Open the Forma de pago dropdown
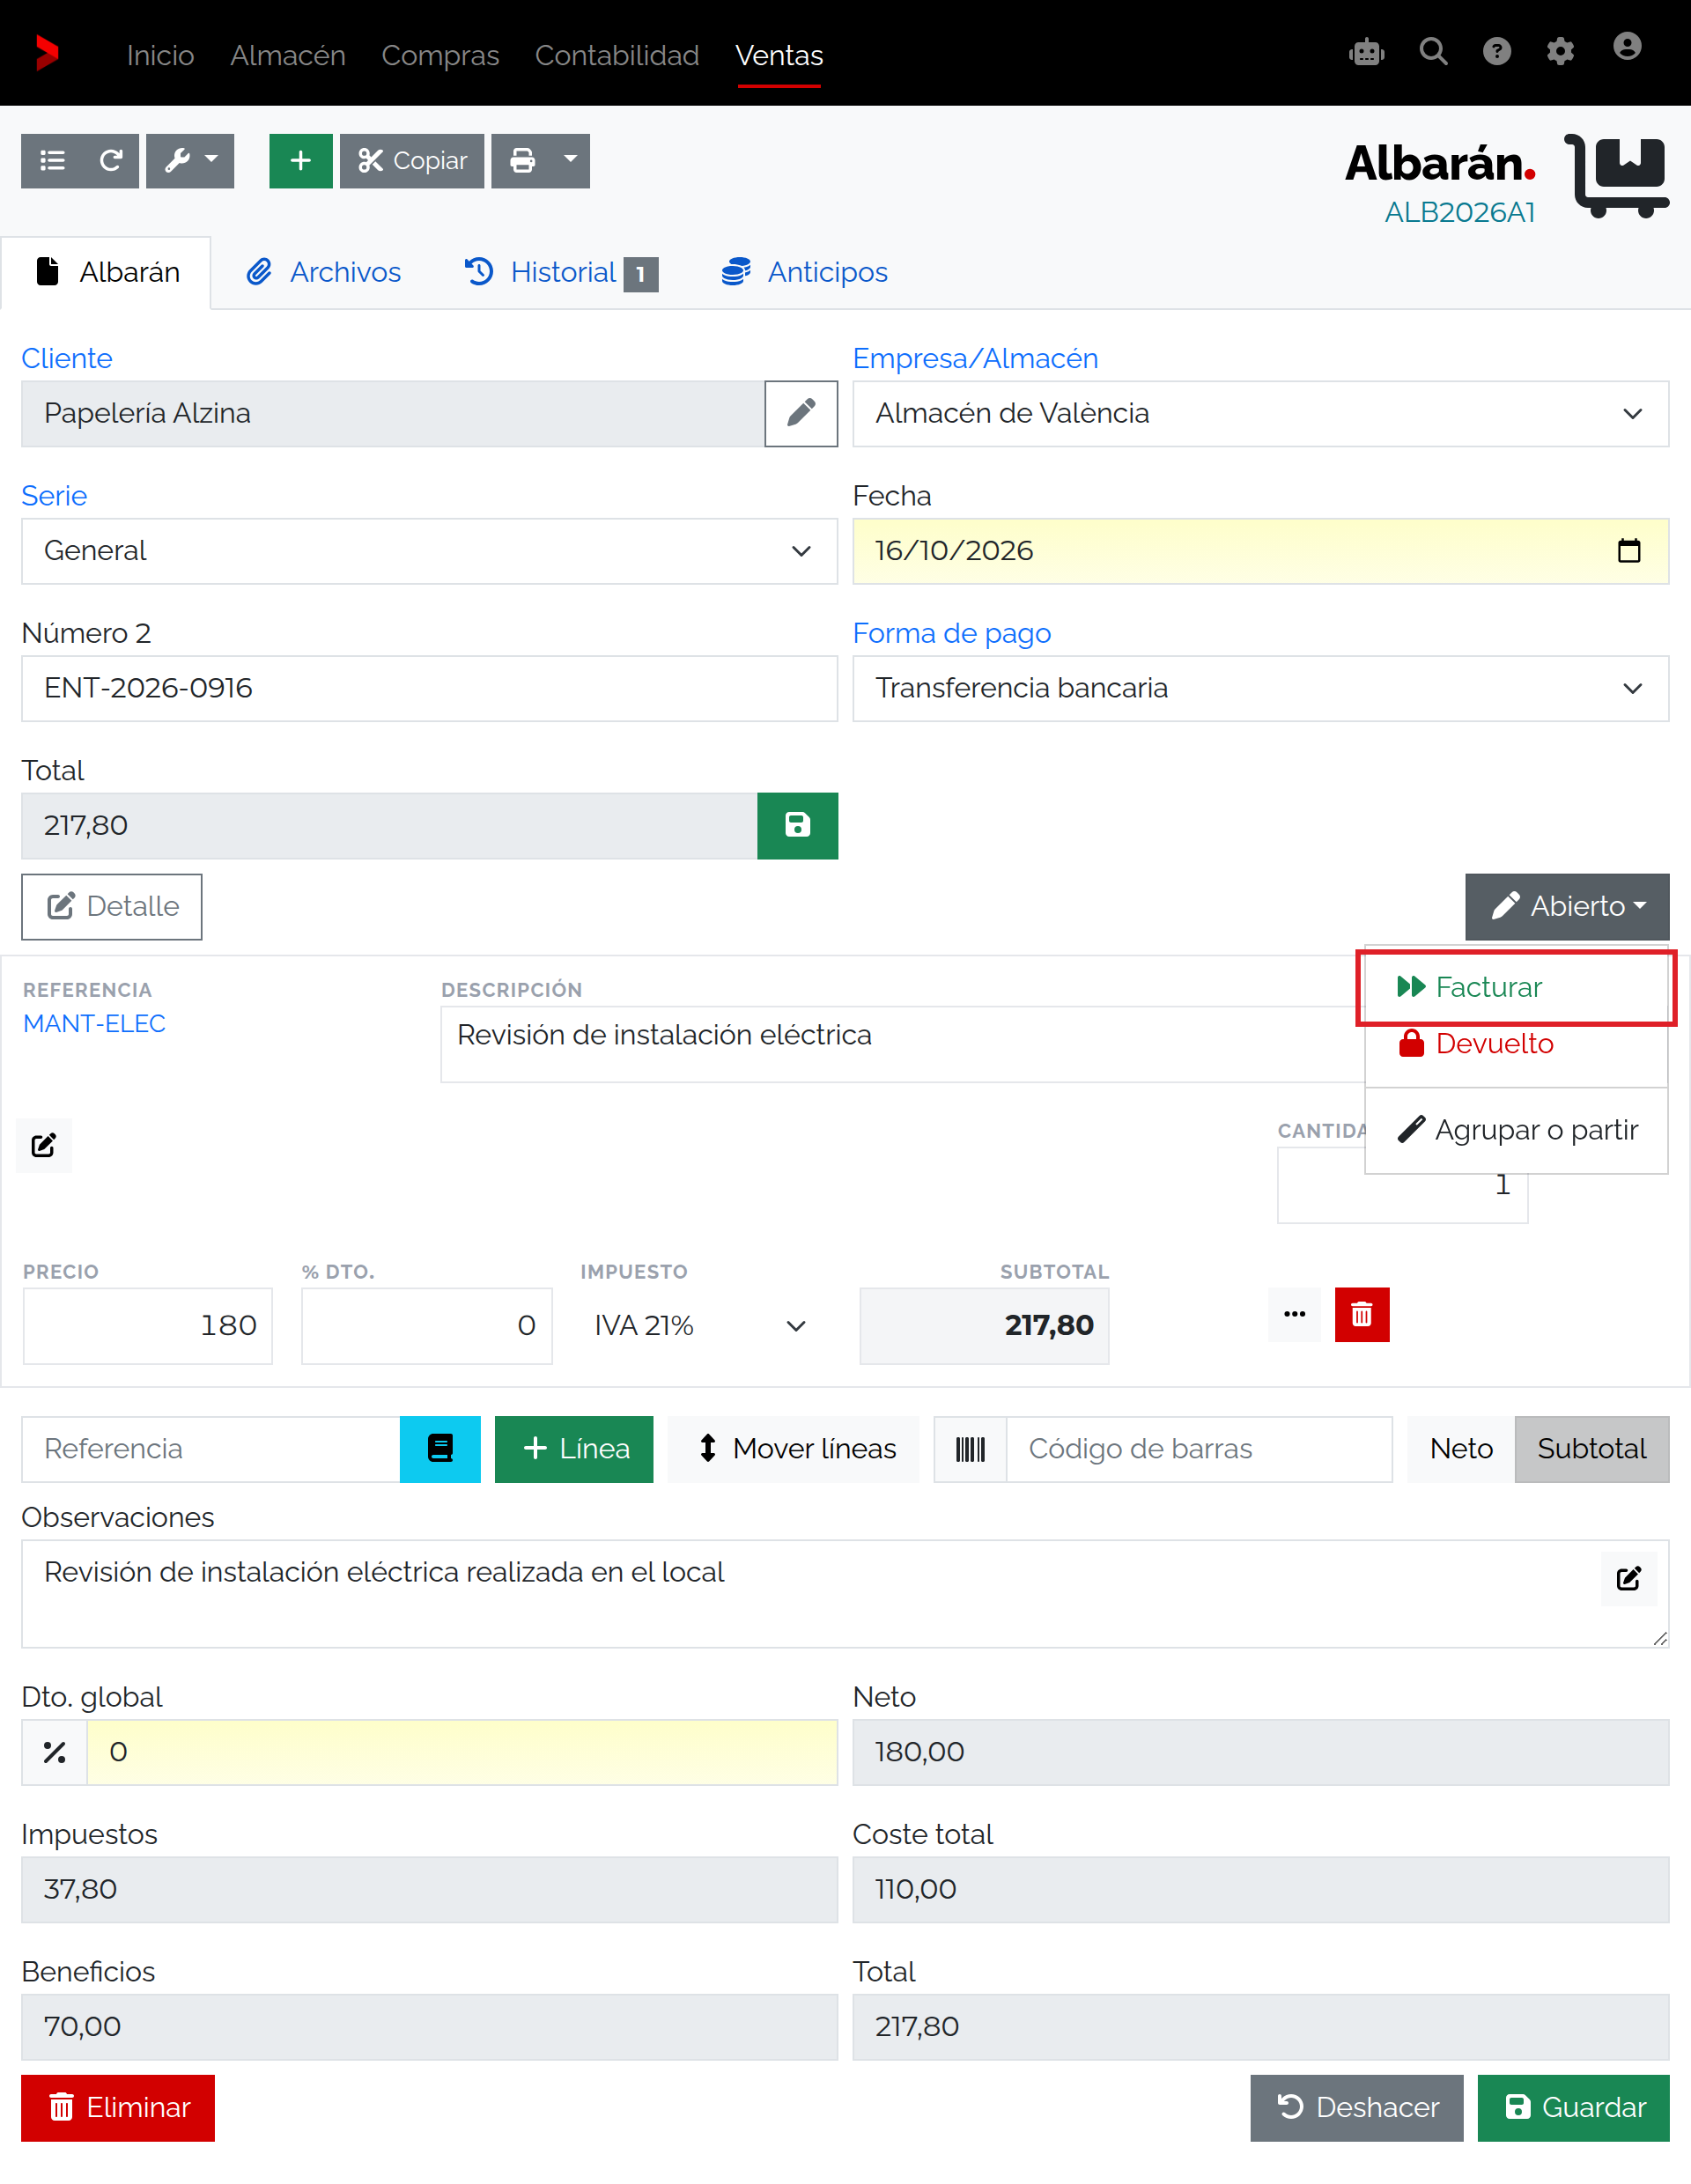The width and height of the screenshot is (1691, 2184). pos(1260,688)
